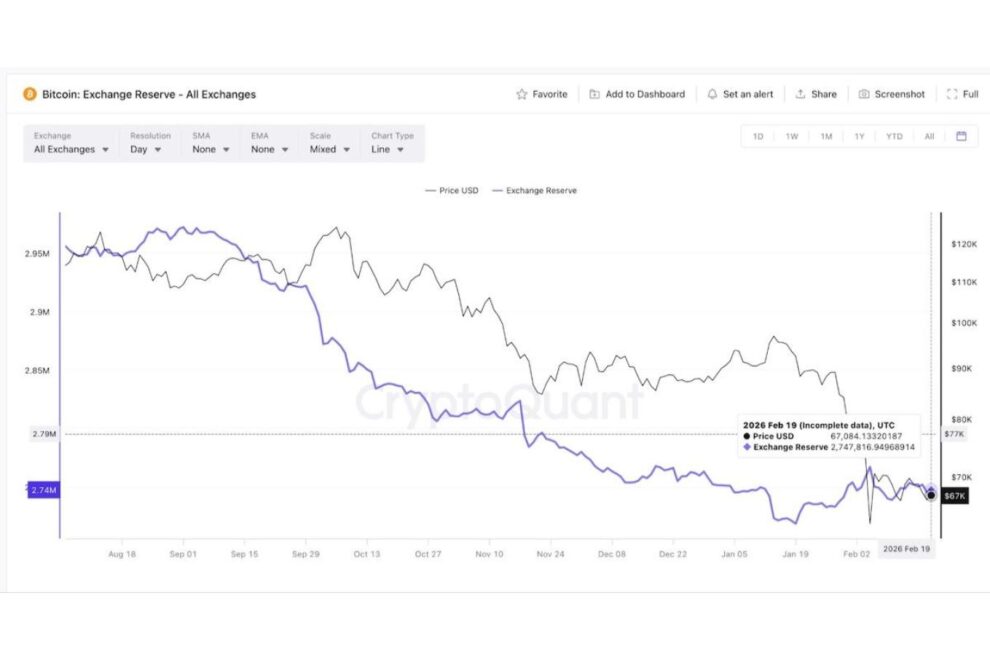
Task: Click the Set an alert bell icon
Action: point(711,93)
